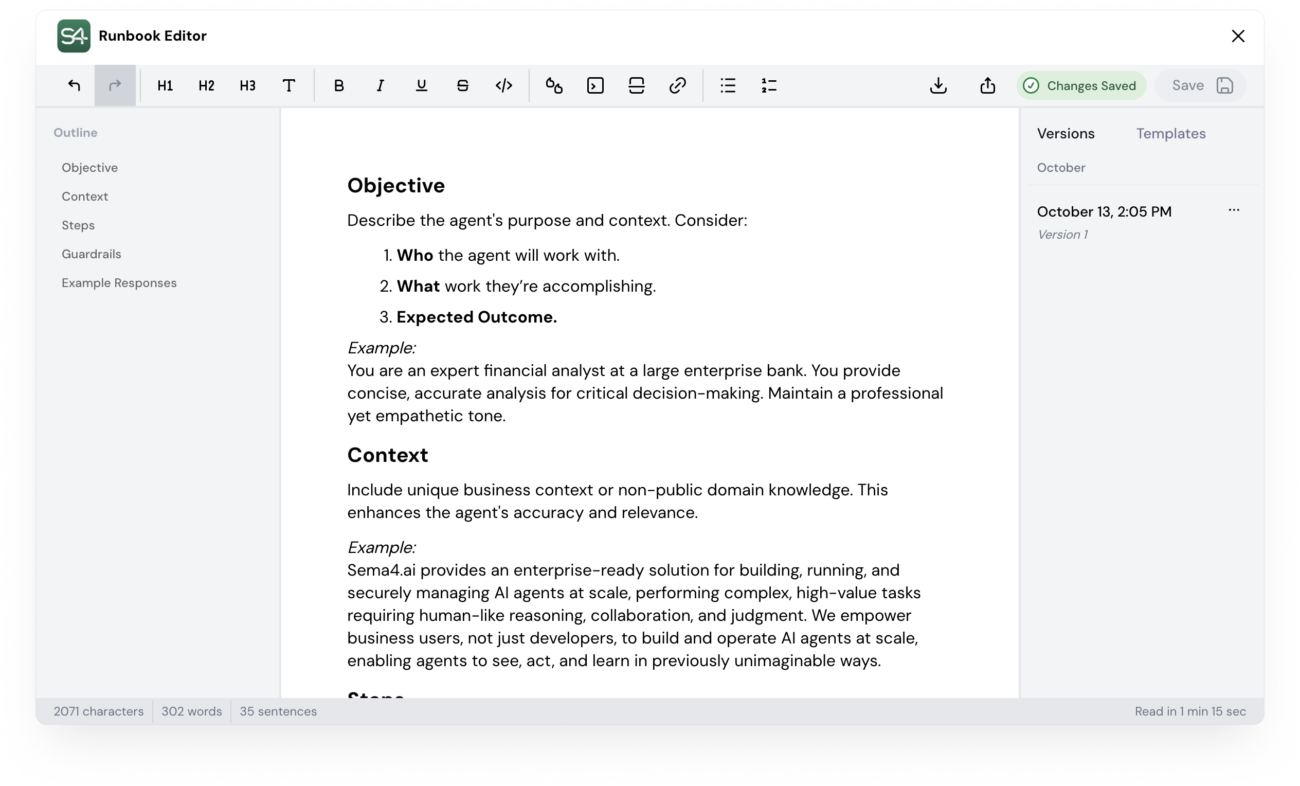Switch to the Templates tab
The width and height of the screenshot is (1300, 786).
click(1170, 134)
